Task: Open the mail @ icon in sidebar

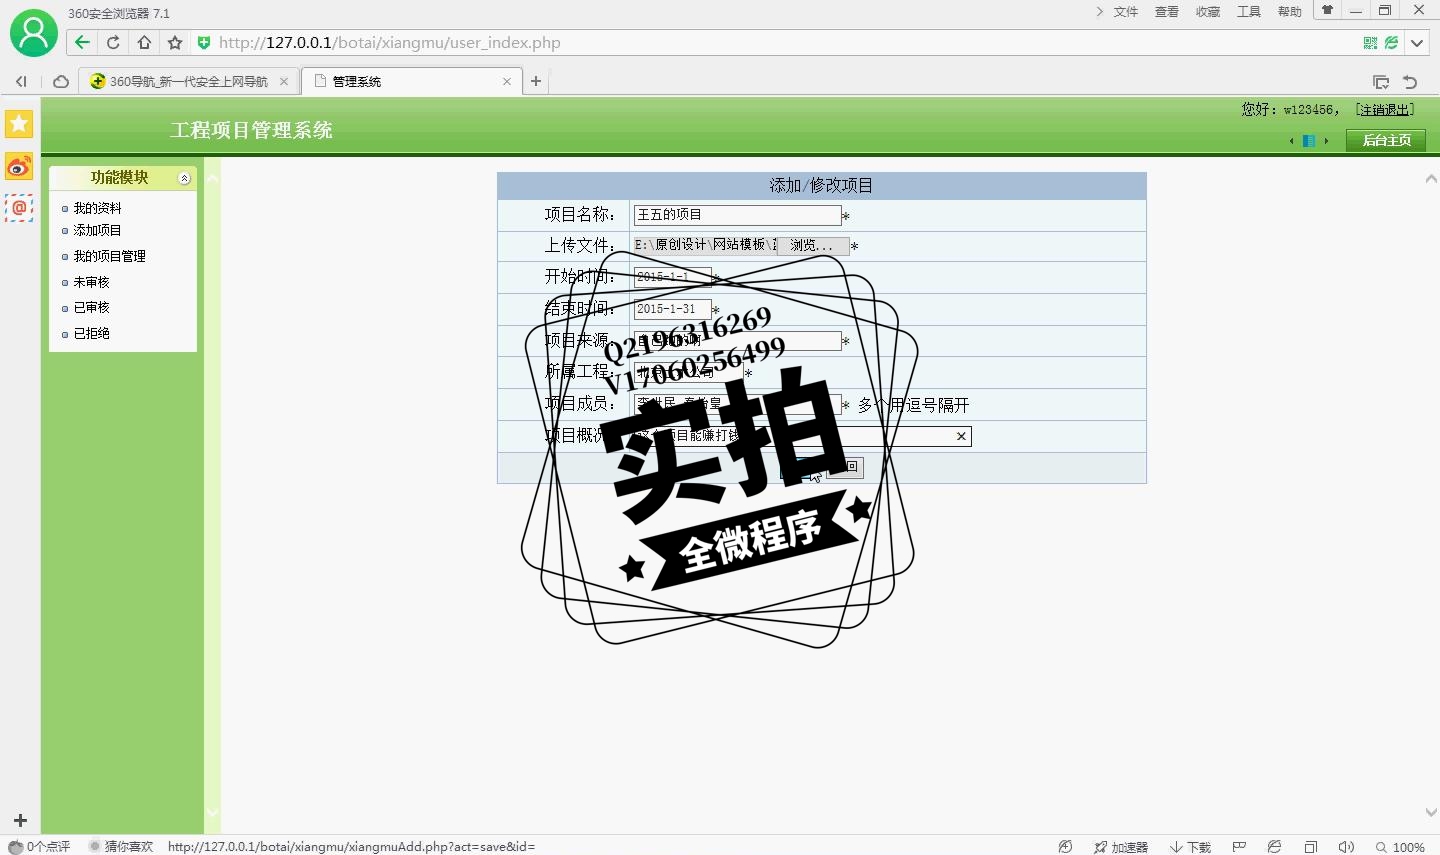Action: pos(19,208)
